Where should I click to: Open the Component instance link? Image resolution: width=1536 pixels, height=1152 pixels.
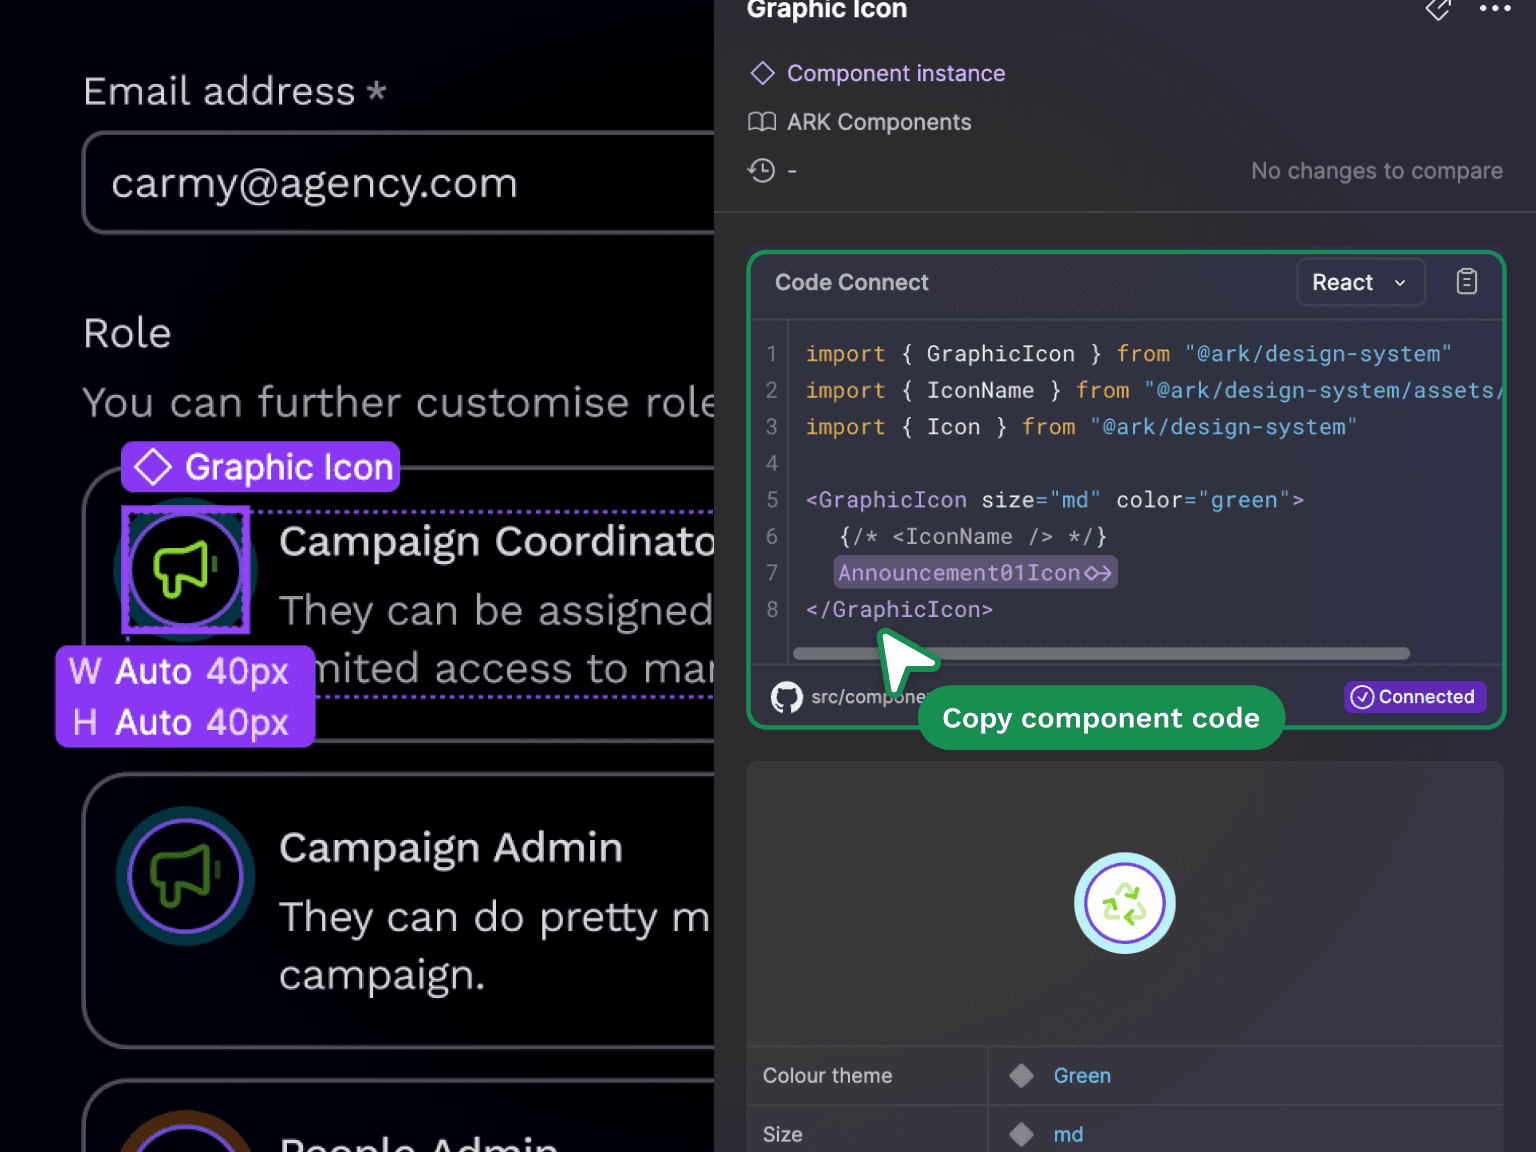(896, 73)
